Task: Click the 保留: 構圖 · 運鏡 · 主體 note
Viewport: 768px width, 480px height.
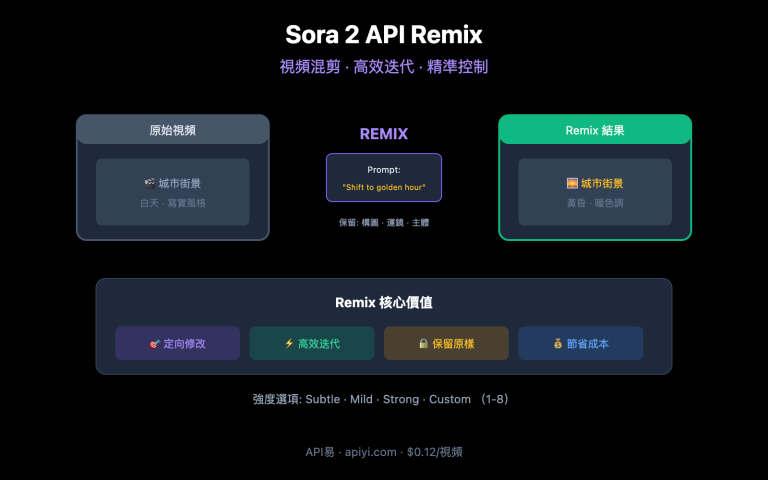Action: [x=384, y=222]
